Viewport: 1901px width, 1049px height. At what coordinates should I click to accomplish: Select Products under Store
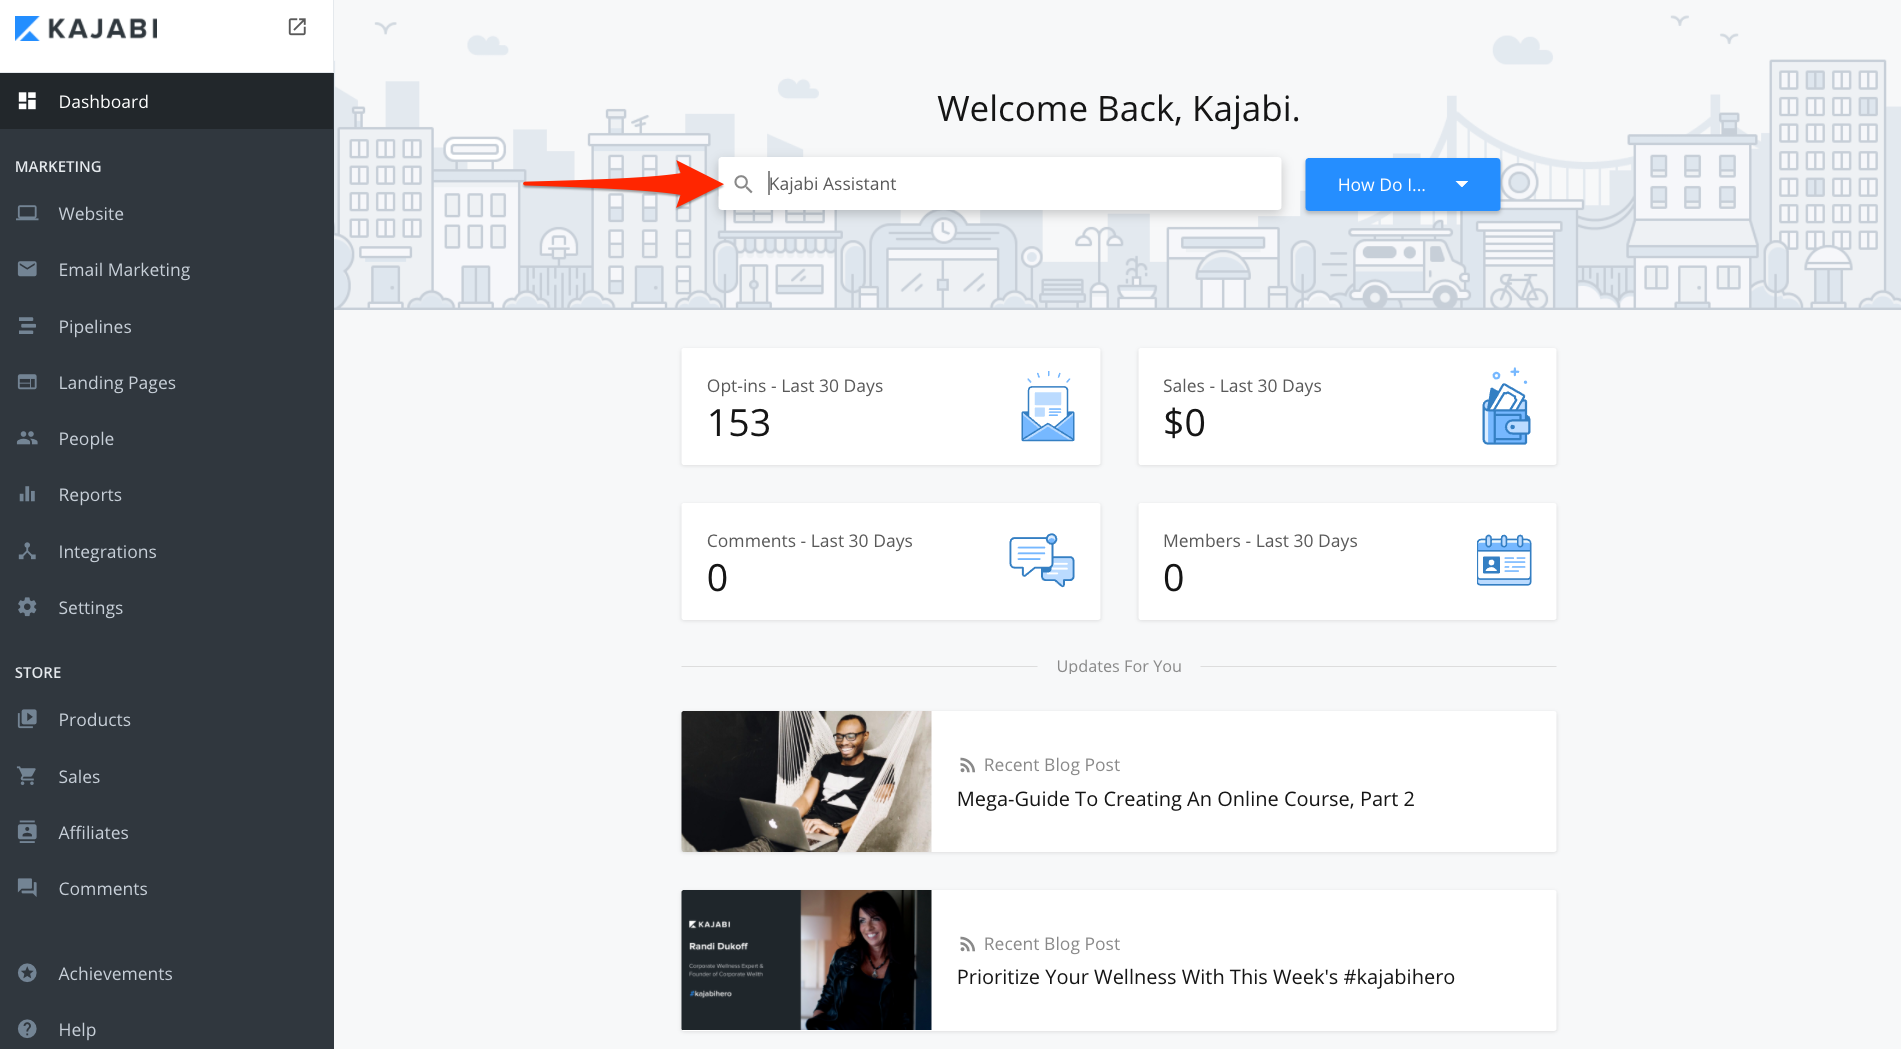coord(167,719)
